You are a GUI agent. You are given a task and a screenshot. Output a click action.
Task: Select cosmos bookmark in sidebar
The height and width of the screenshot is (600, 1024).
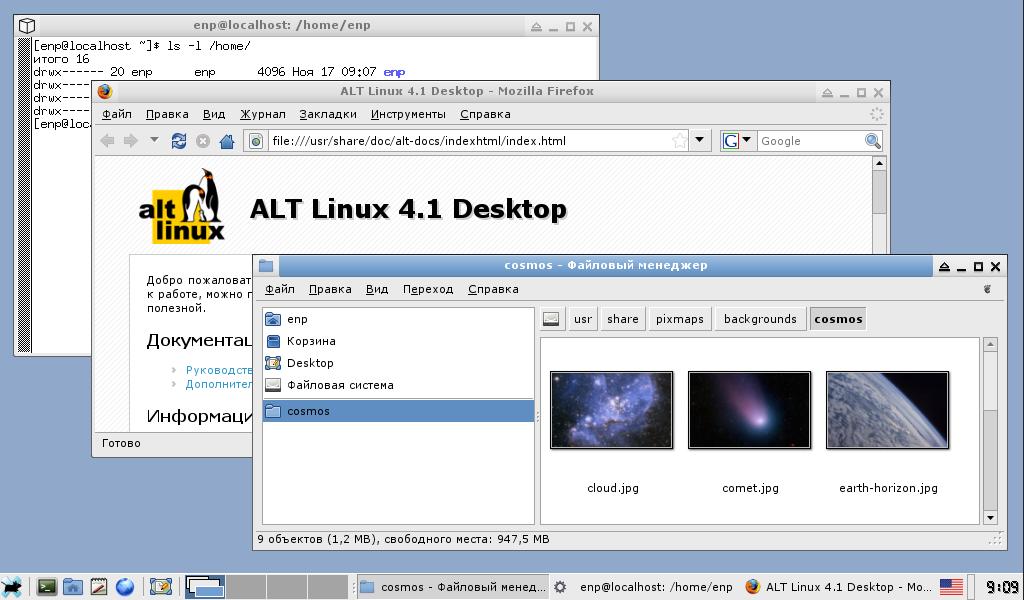[x=398, y=411]
